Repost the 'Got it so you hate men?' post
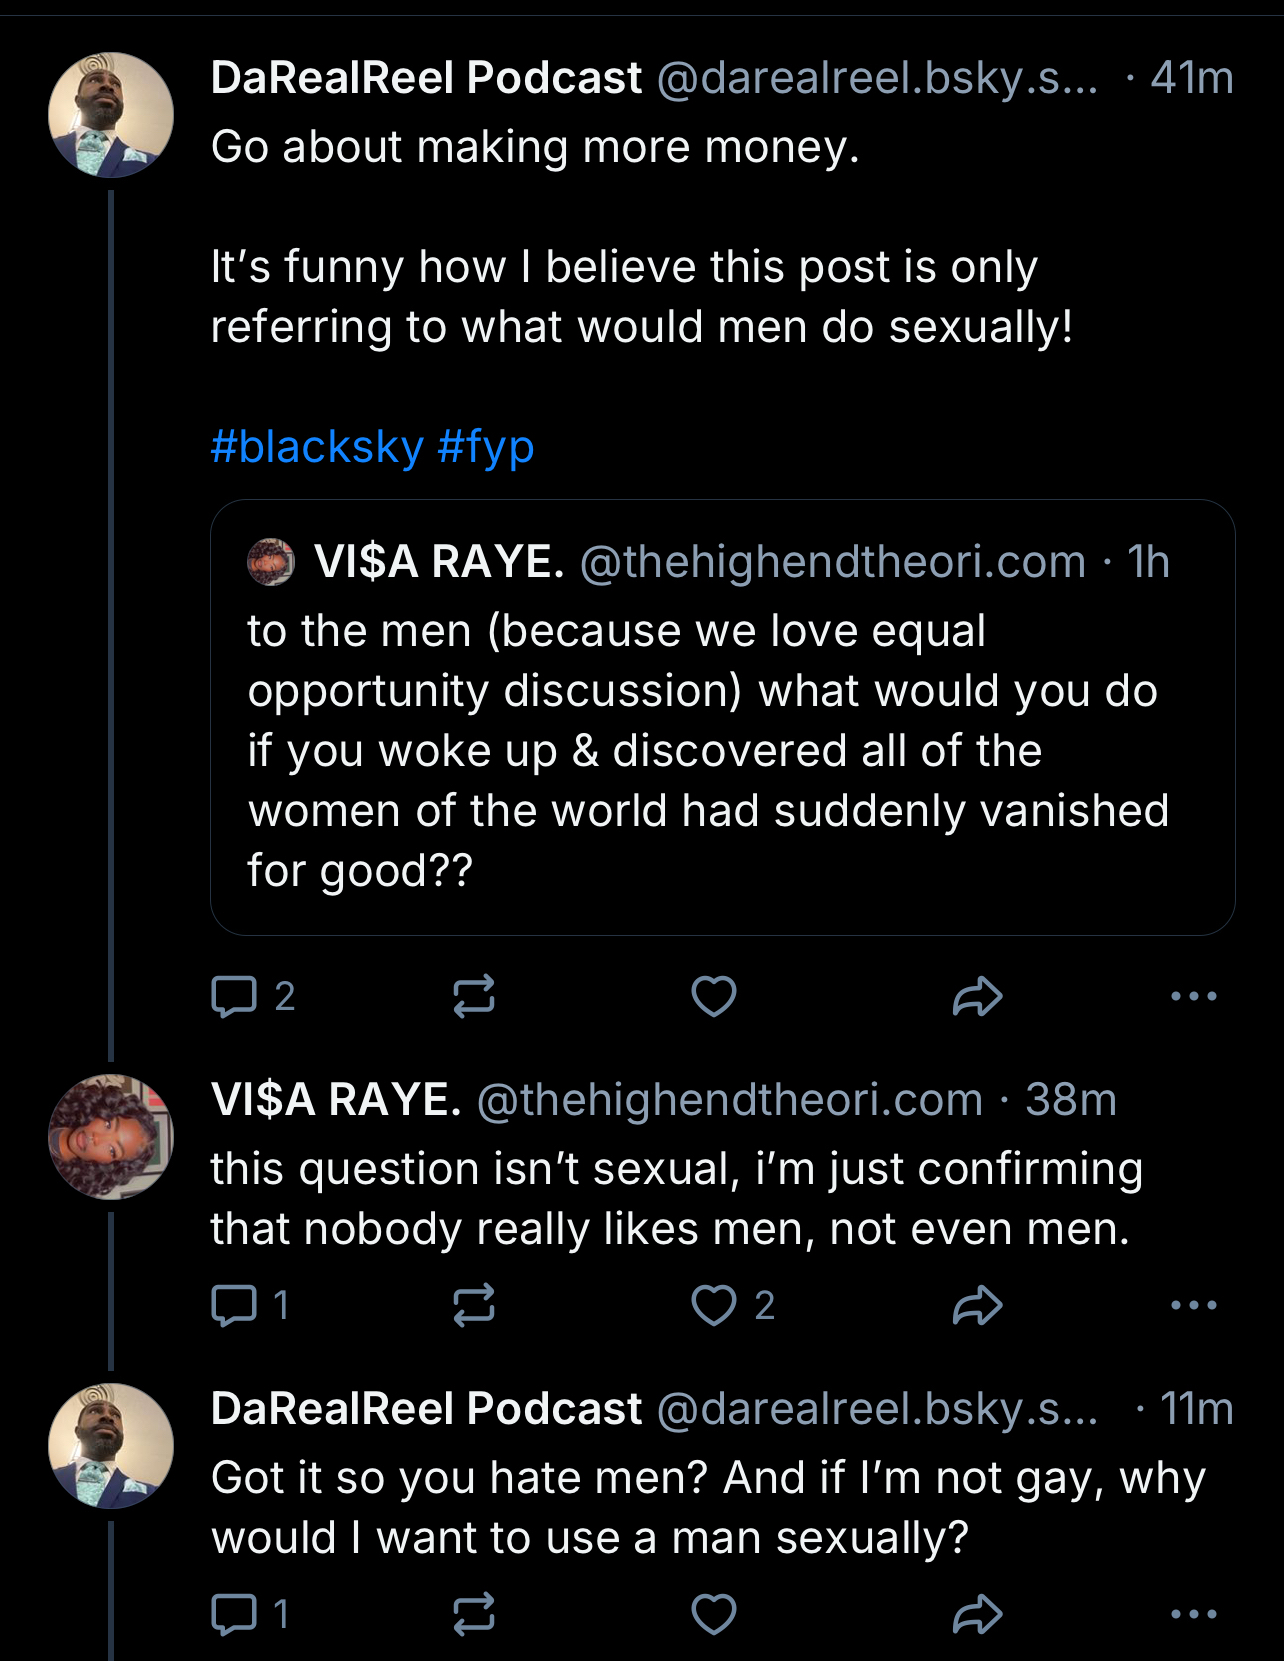Screen dimensions: 1284x1661 pyautogui.click(x=474, y=1614)
